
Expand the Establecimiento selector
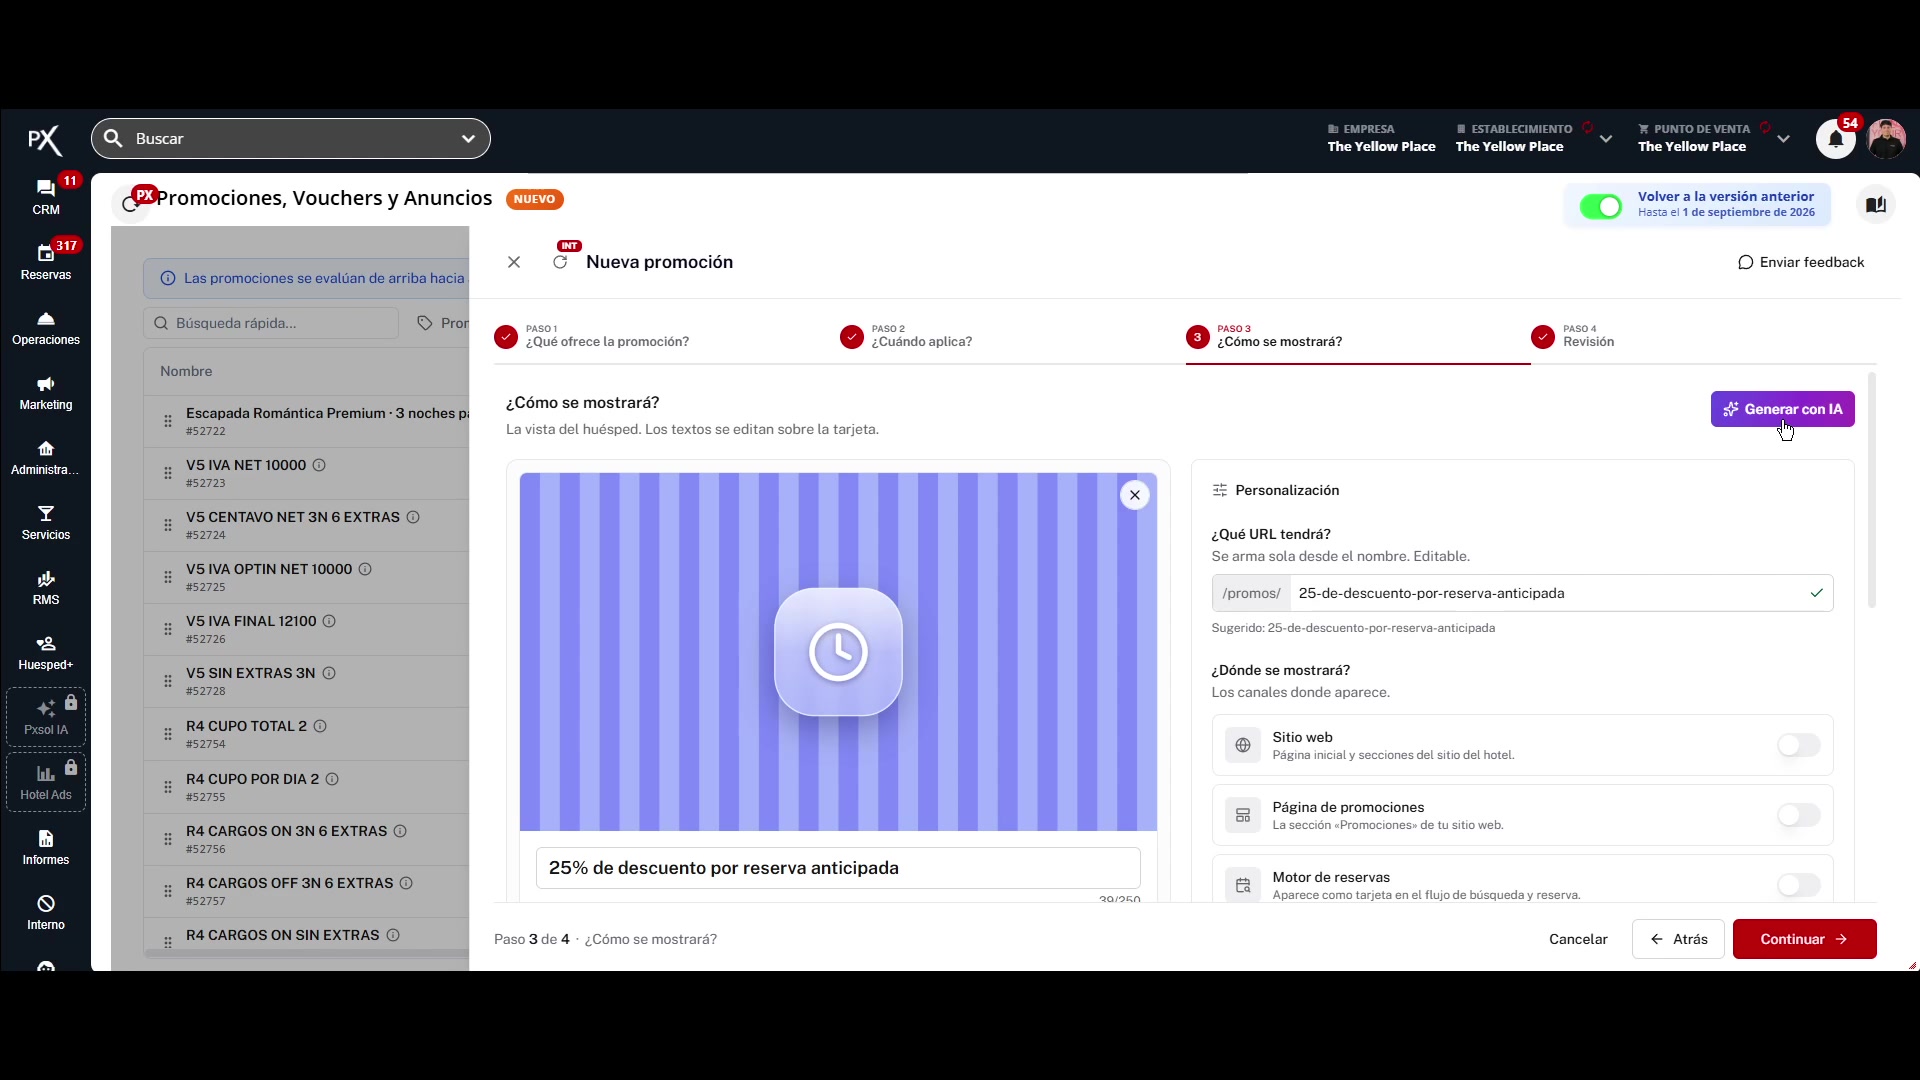click(x=1606, y=139)
